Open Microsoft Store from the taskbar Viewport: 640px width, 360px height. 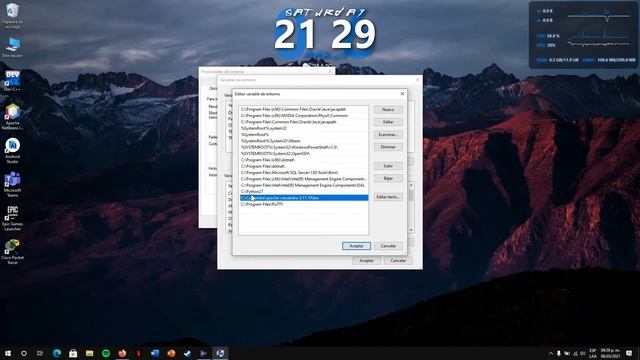coord(73,353)
